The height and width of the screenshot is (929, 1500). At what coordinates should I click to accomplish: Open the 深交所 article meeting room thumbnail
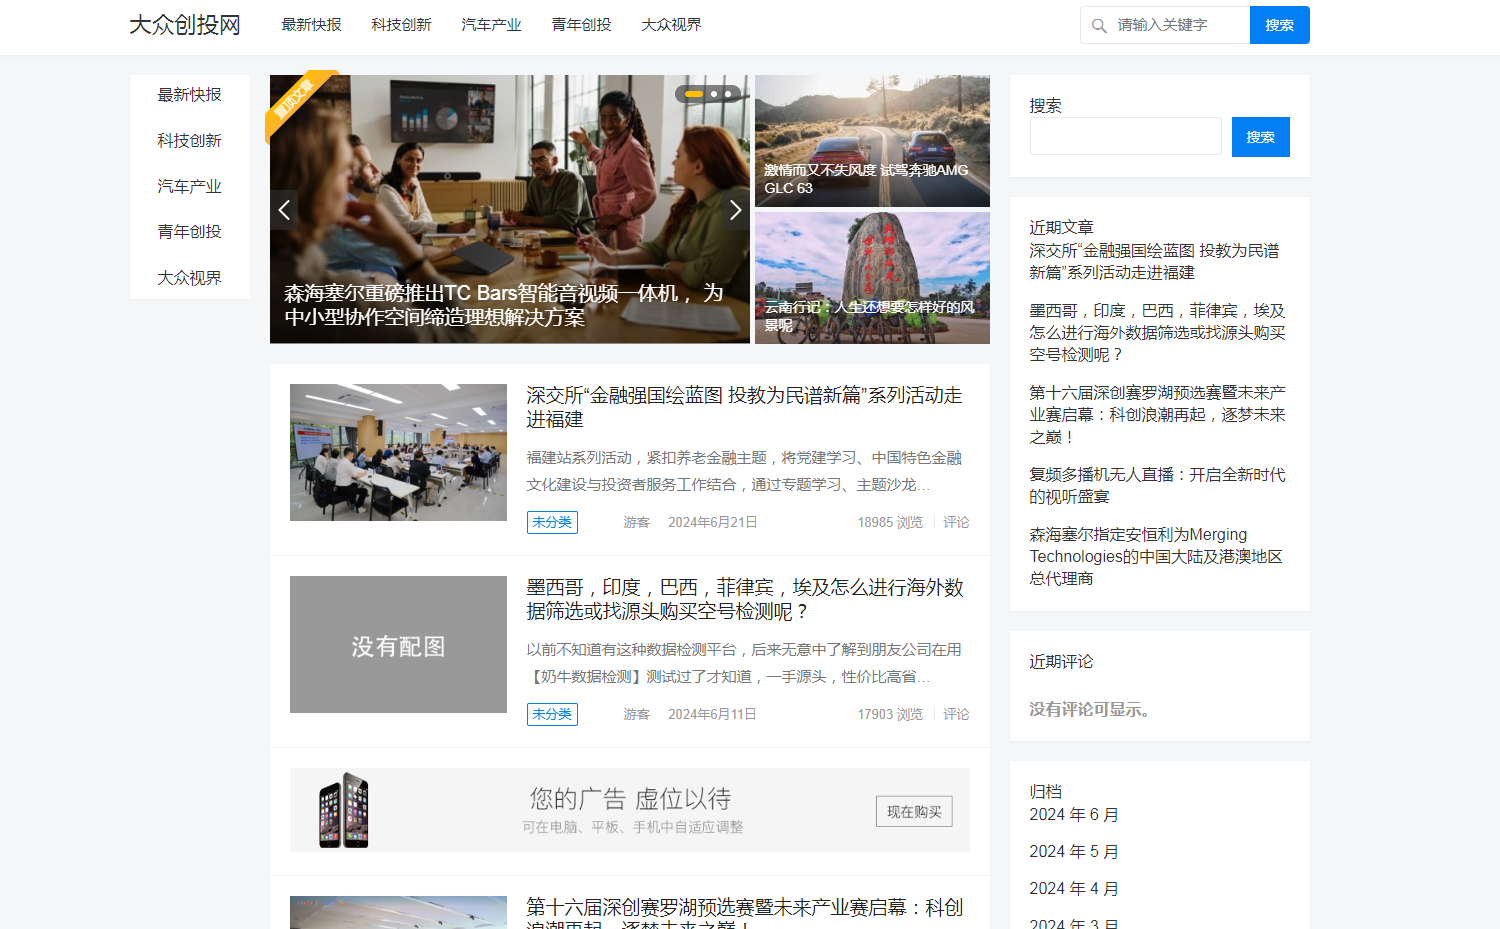pyautogui.click(x=398, y=452)
